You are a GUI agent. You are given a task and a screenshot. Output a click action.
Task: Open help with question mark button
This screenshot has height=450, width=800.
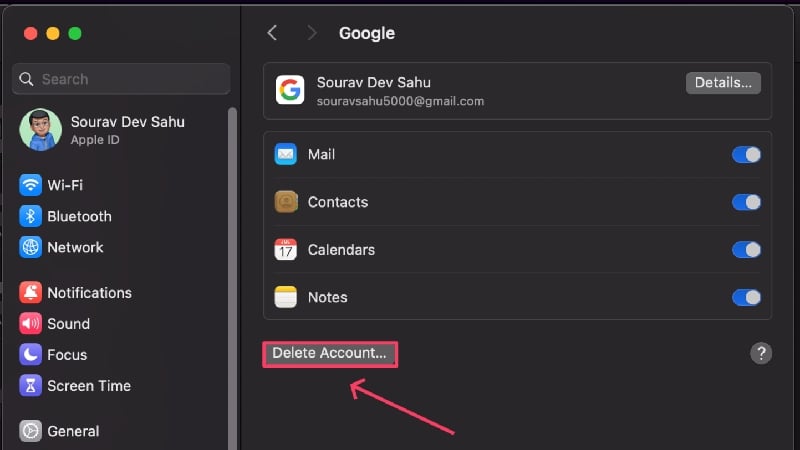[x=761, y=353]
